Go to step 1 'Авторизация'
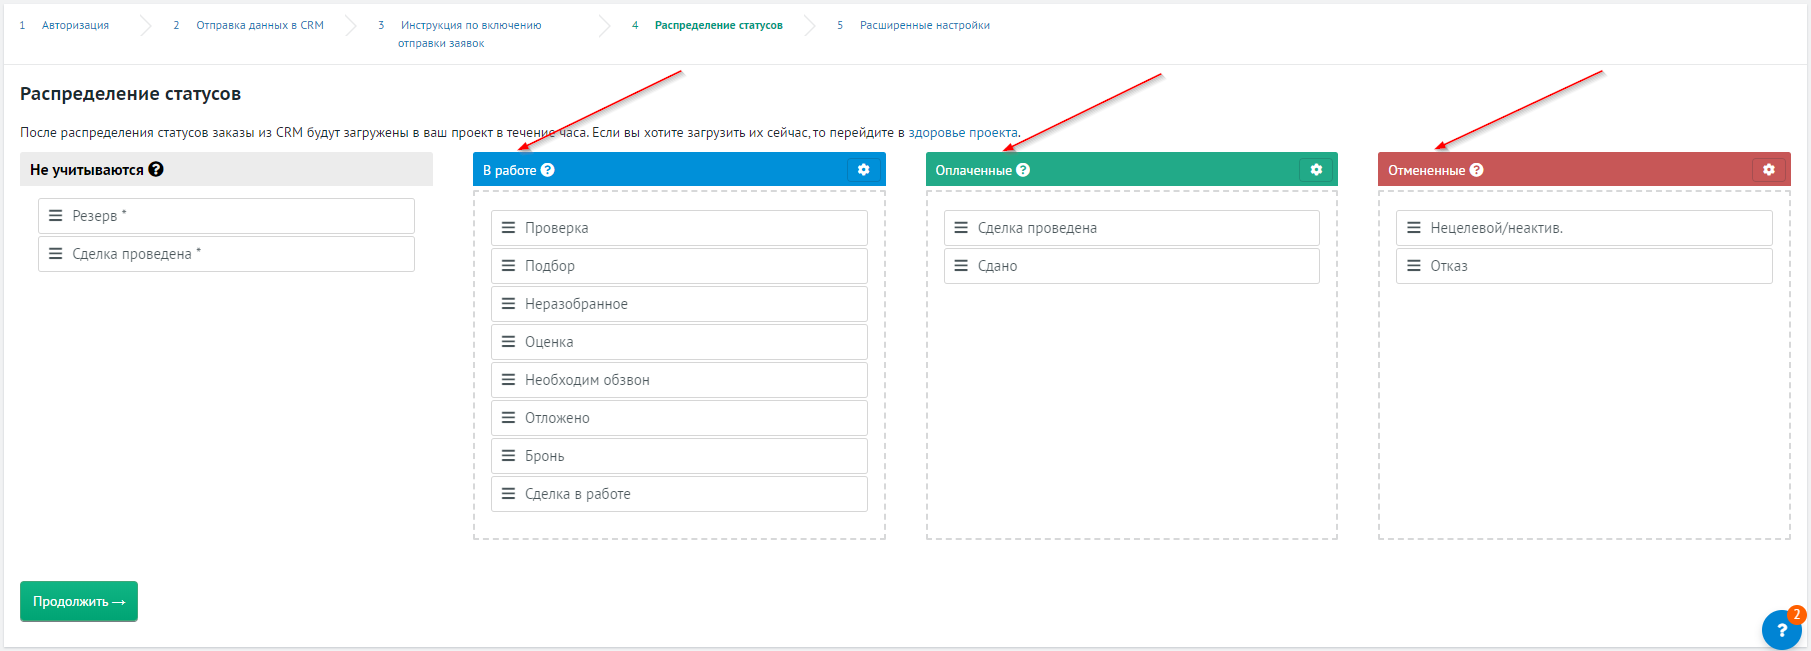This screenshot has width=1811, height=651. pyautogui.click(x=75, y=25)
